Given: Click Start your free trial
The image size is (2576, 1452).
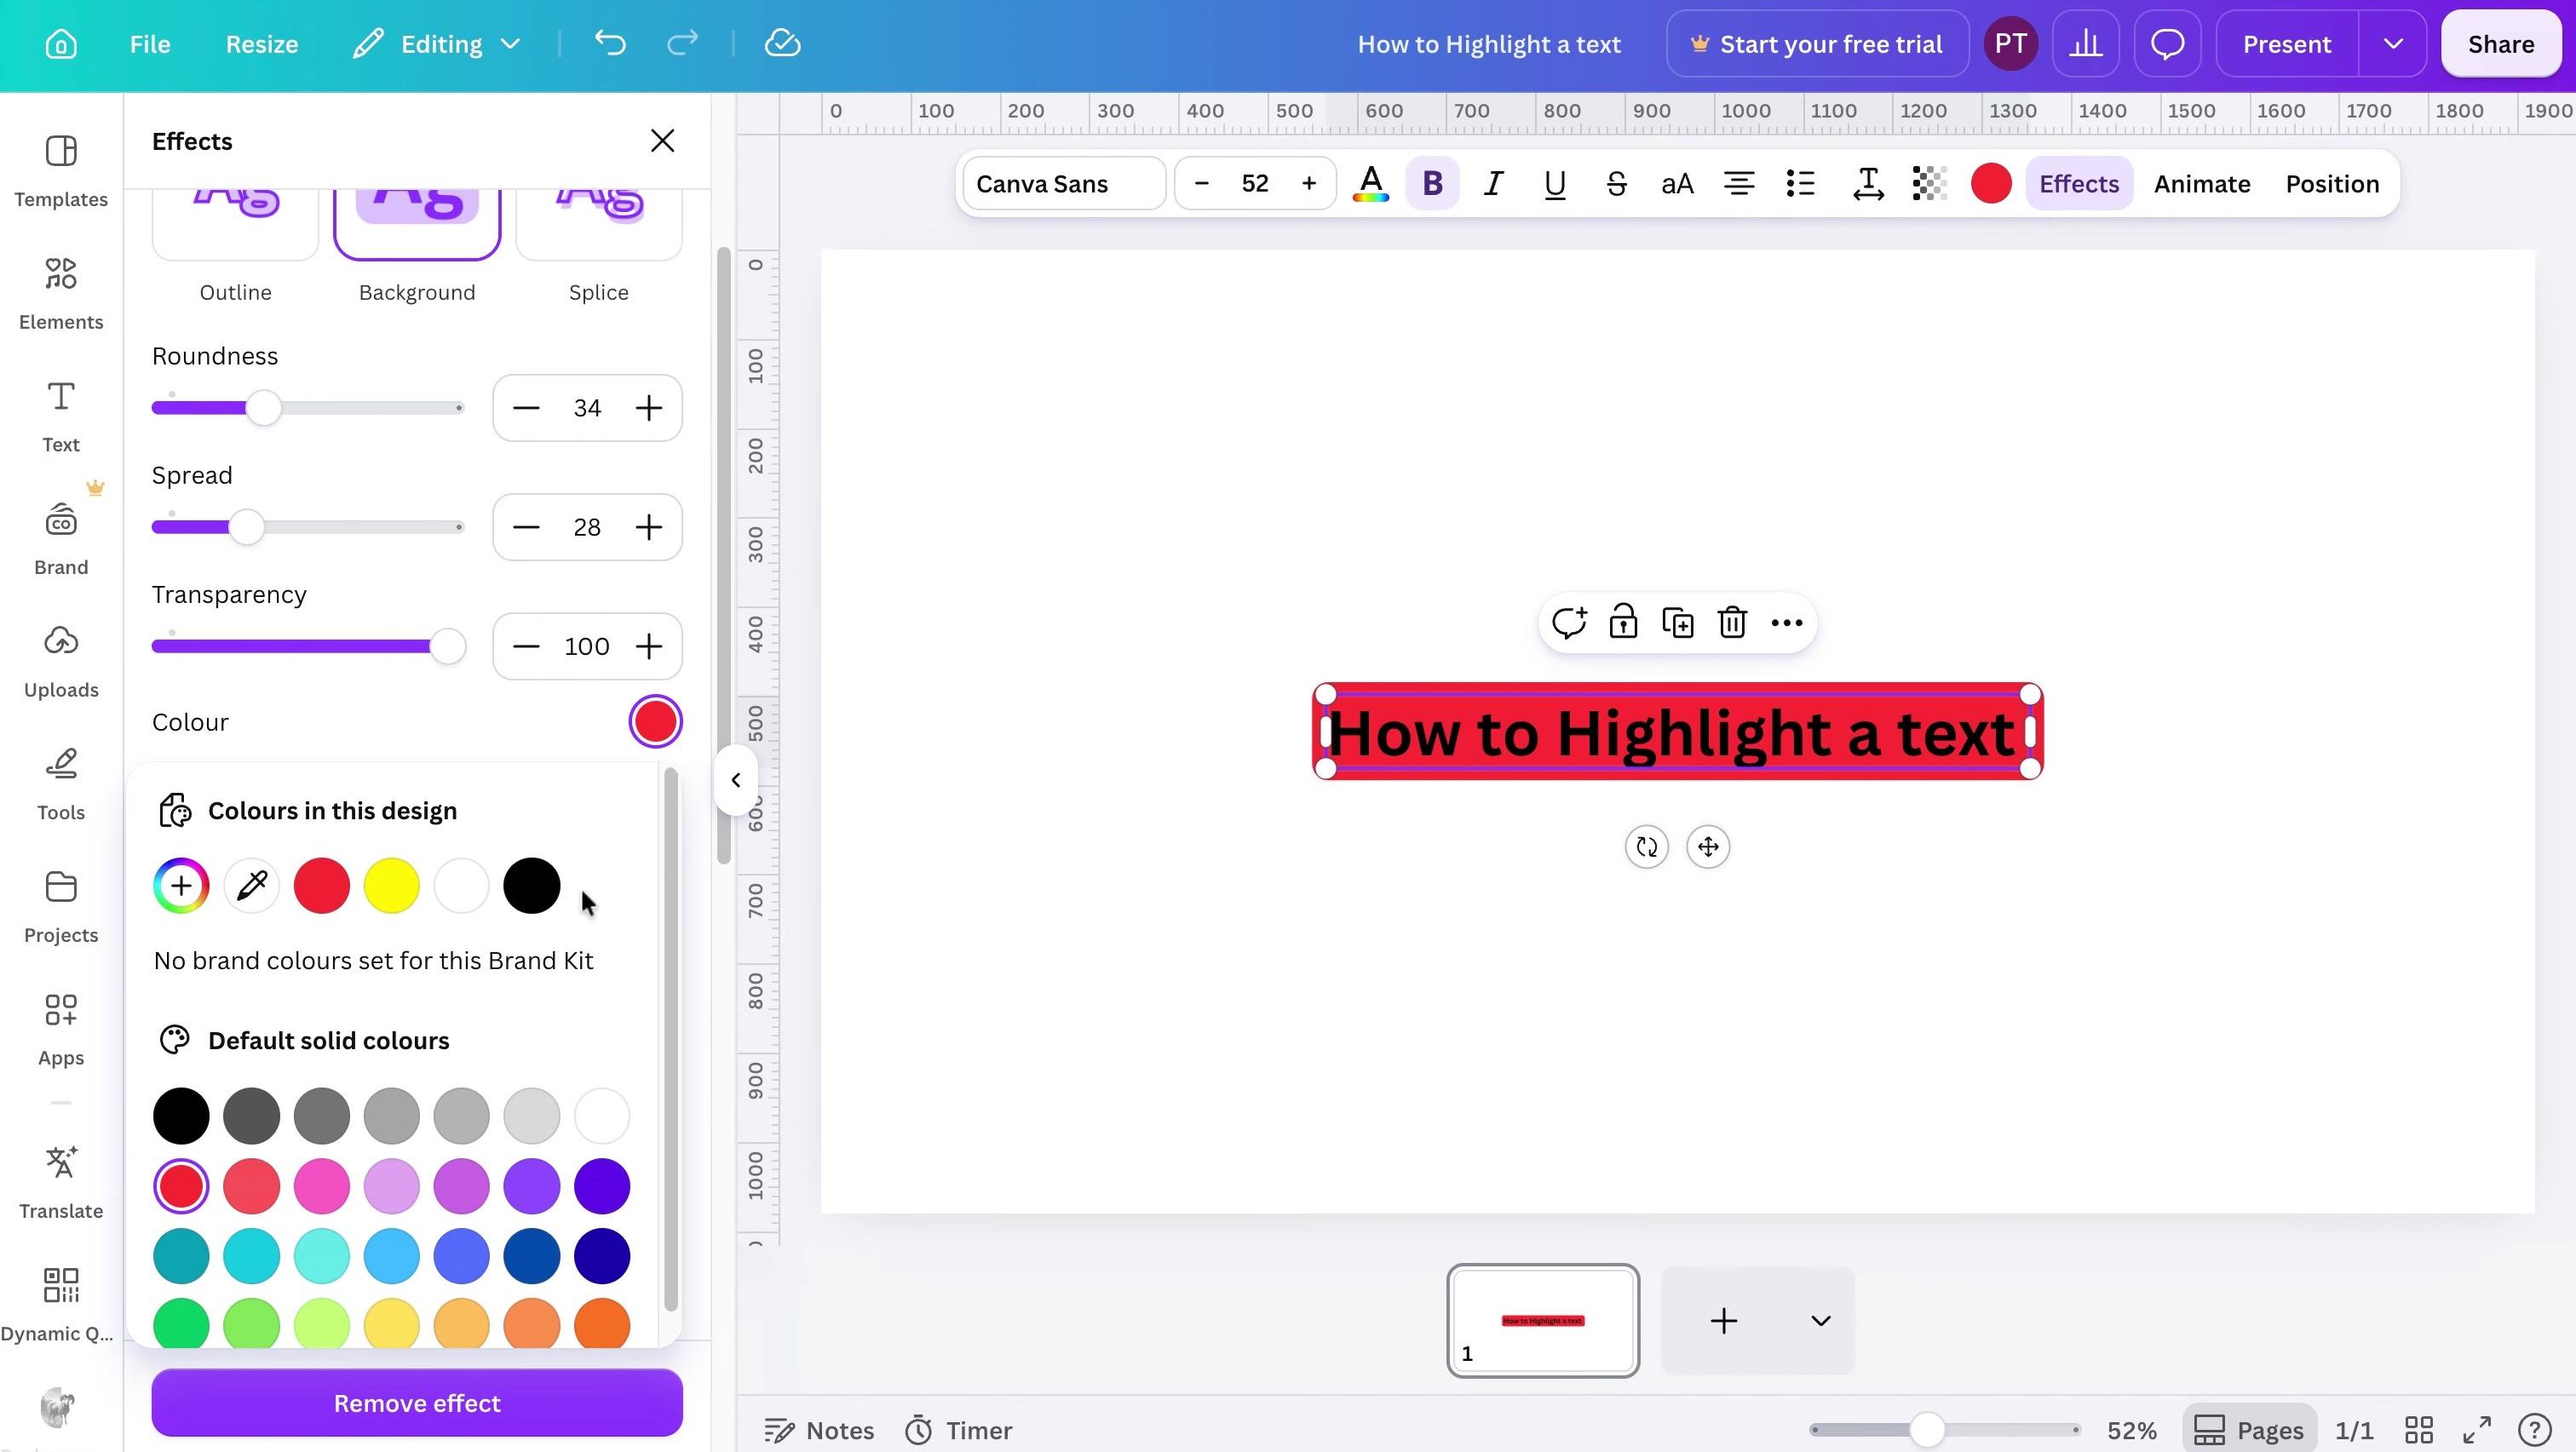Looking at the screenshot, I should 1817,44.
